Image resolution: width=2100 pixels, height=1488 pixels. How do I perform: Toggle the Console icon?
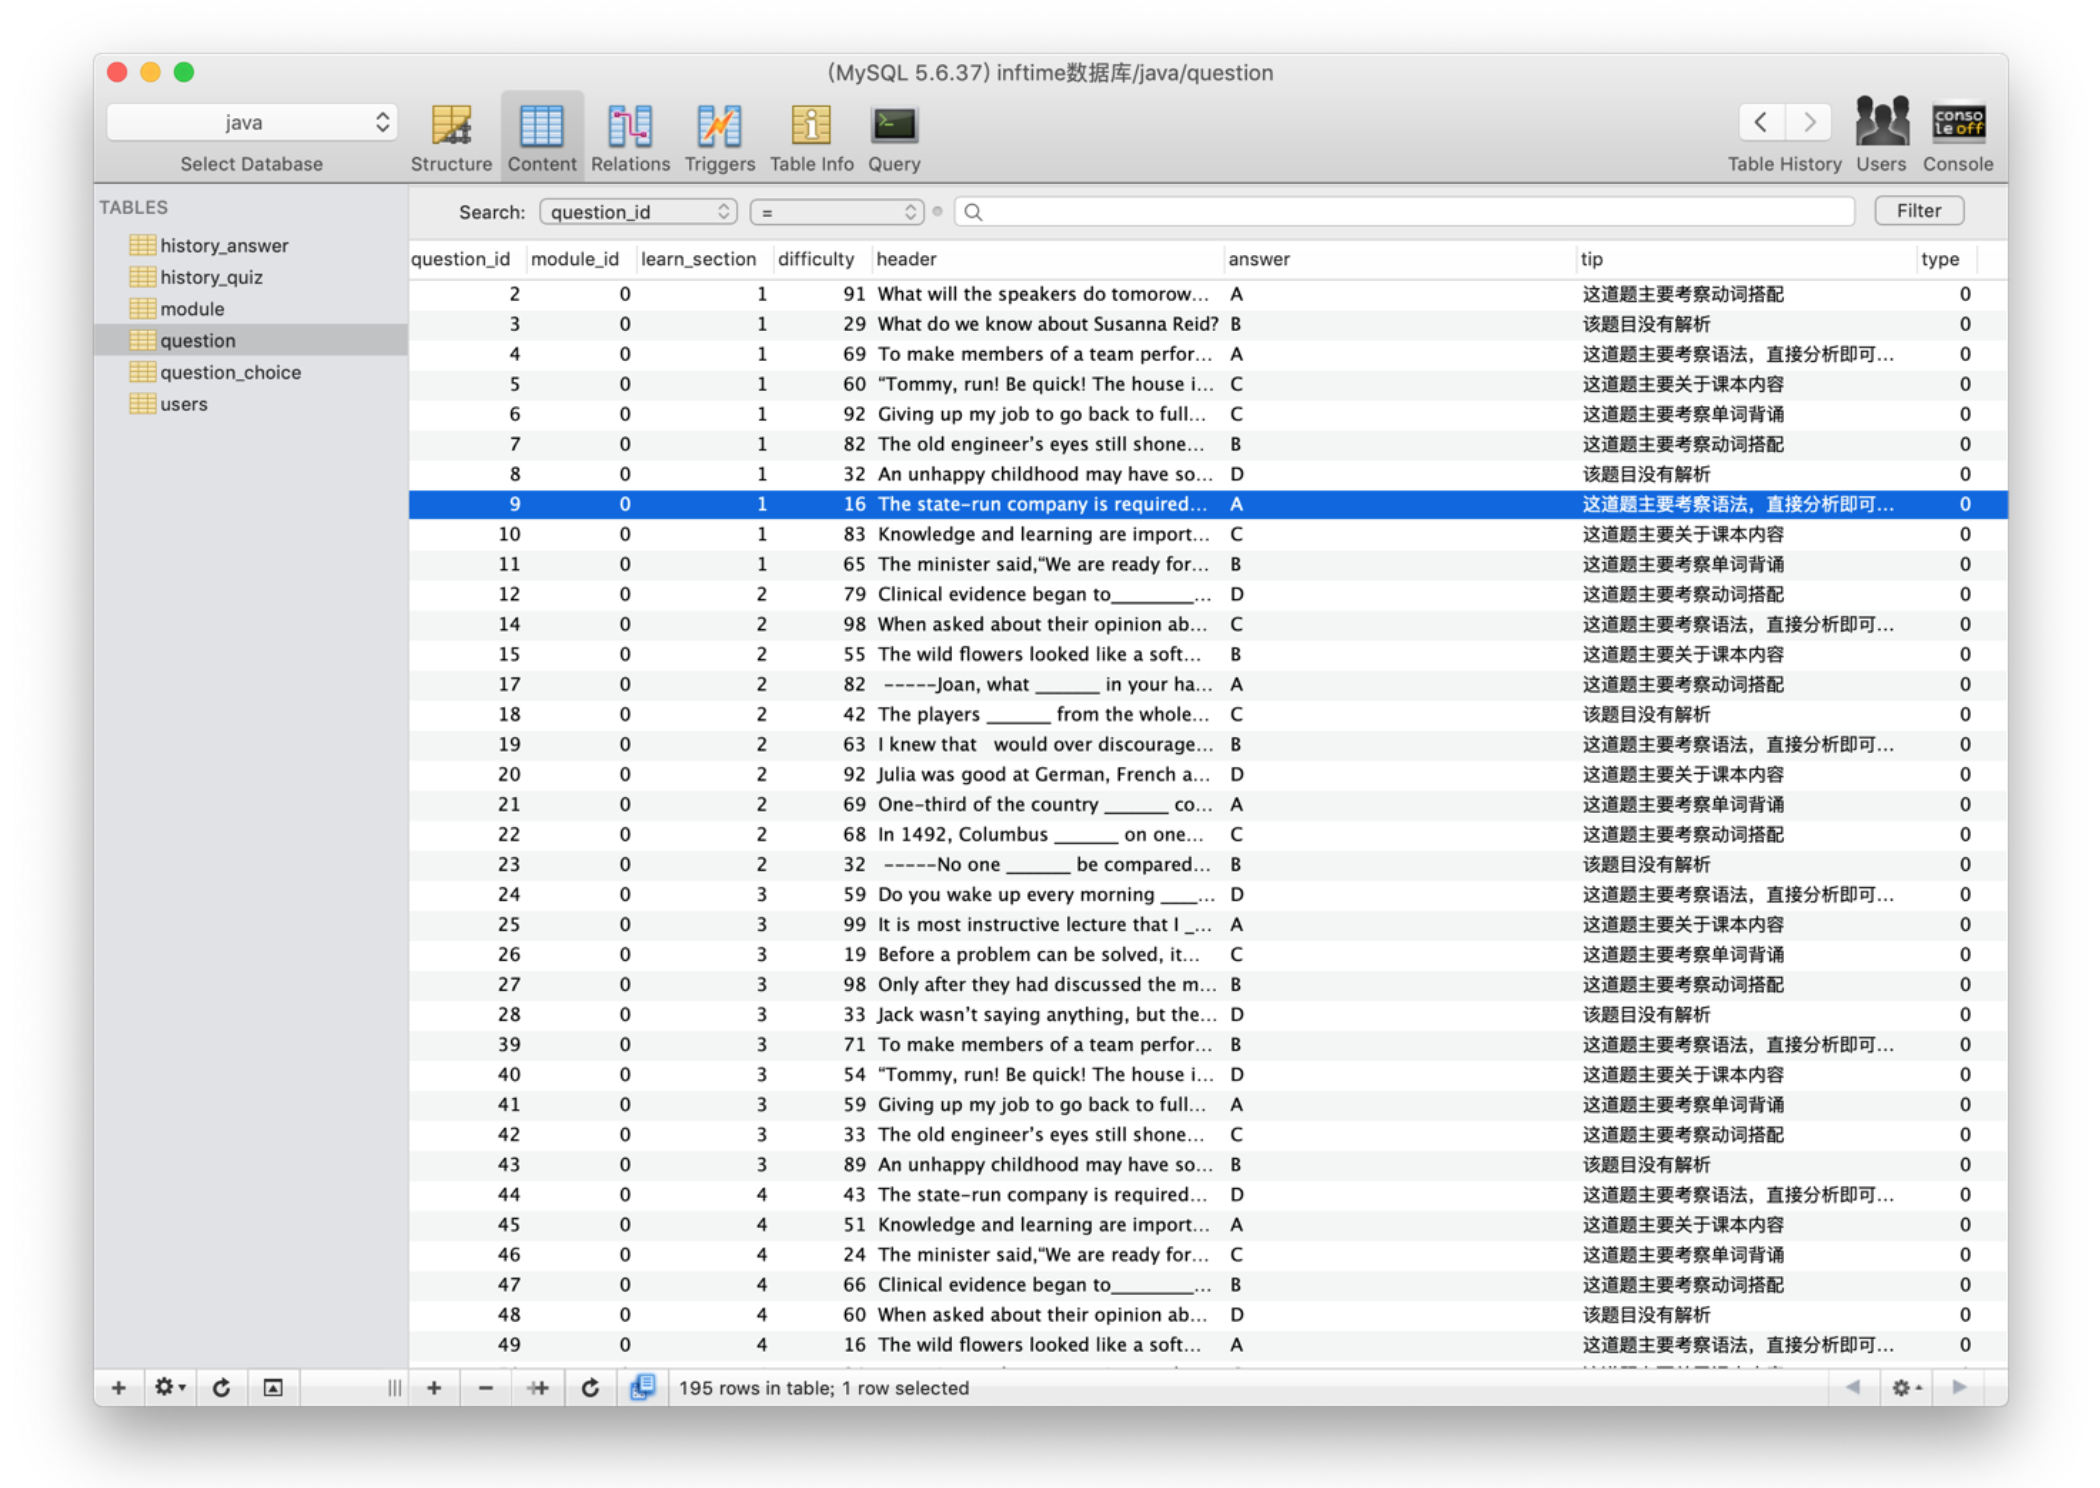point(1957,124)
